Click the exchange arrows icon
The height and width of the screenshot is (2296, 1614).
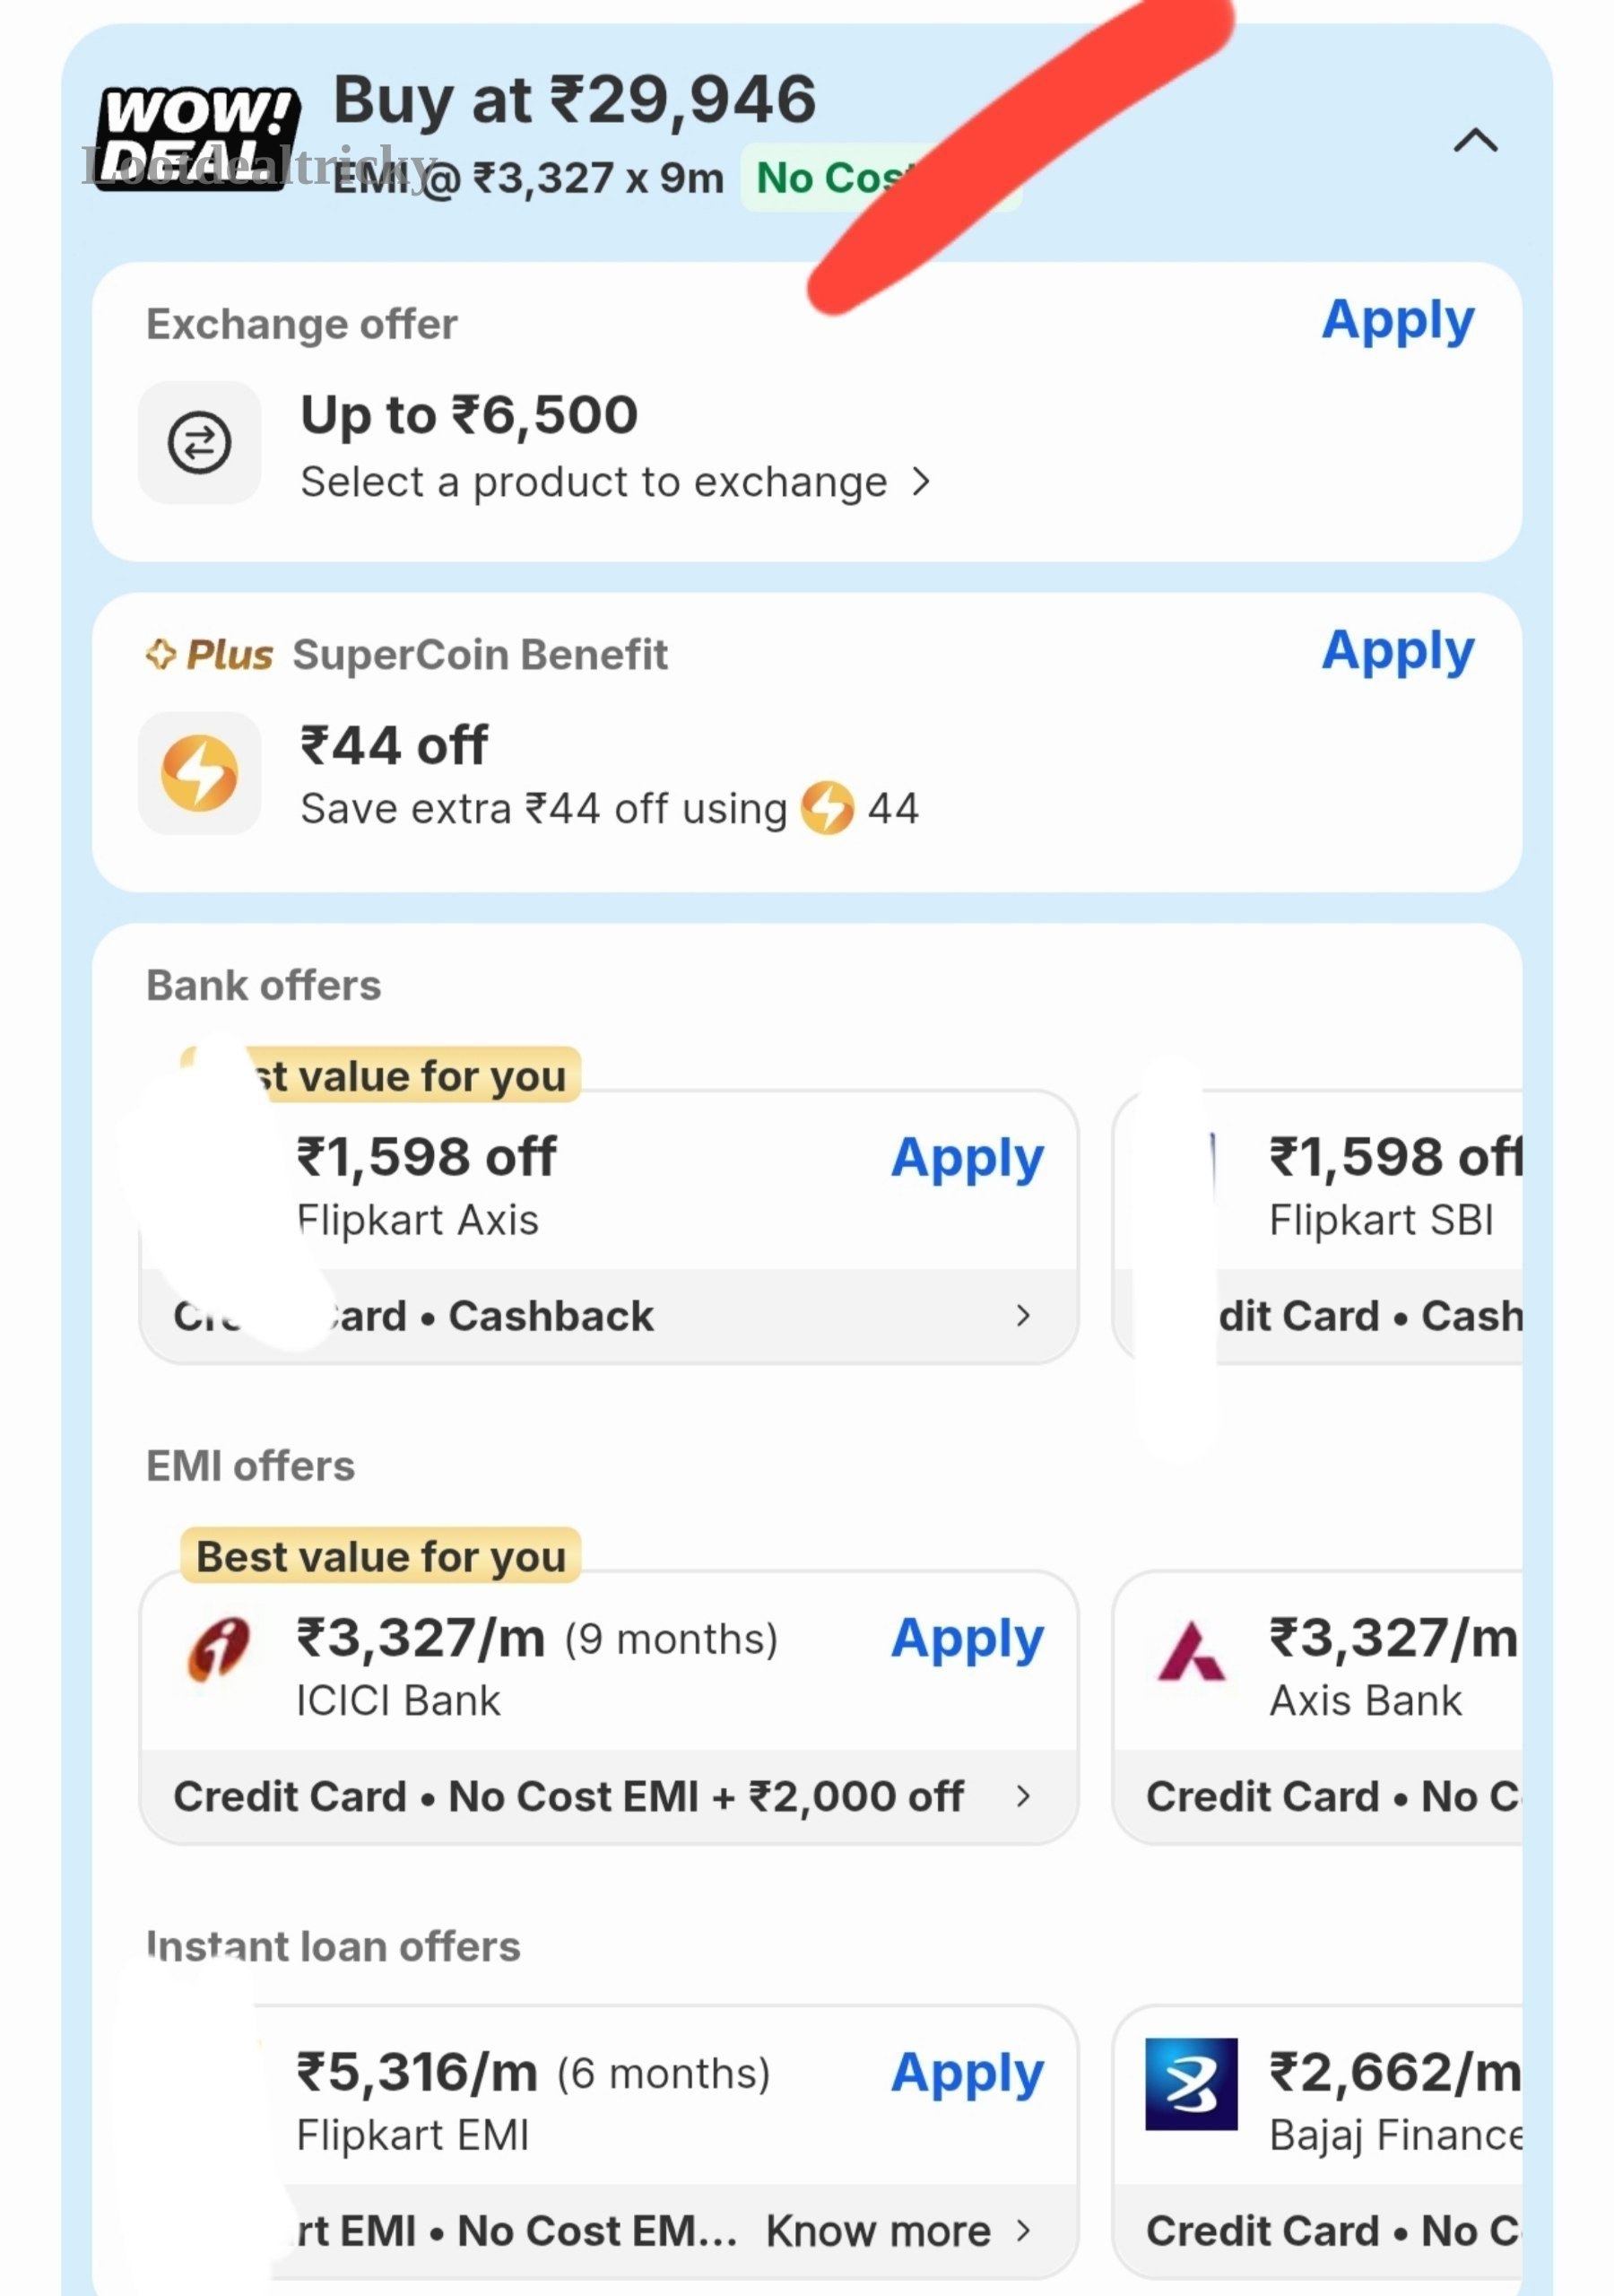[199, 442]
